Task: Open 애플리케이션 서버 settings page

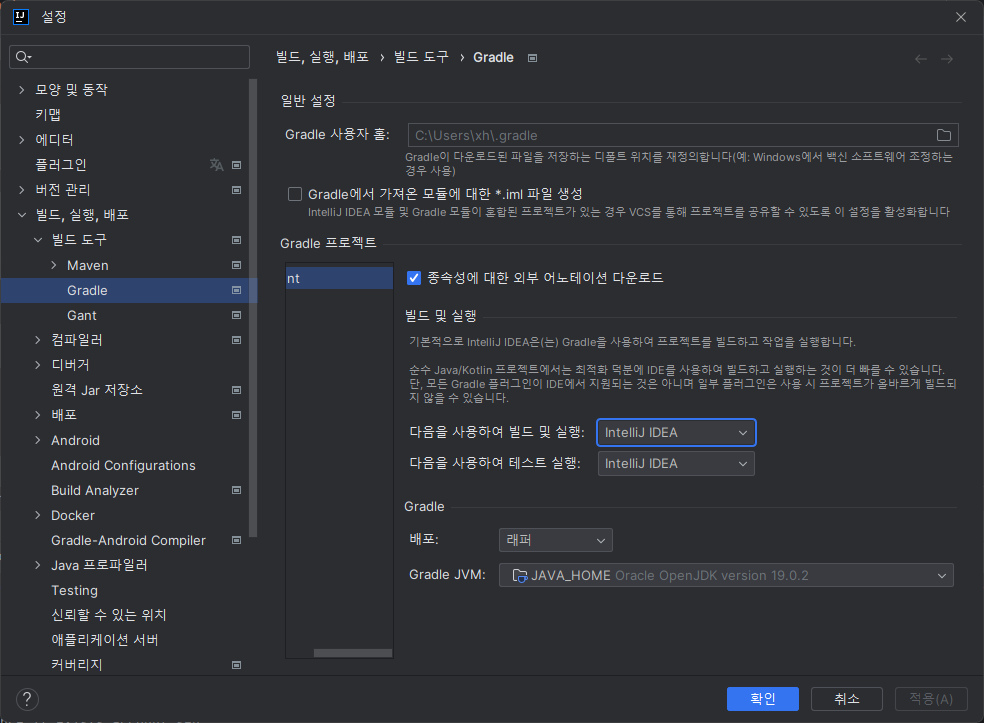Action: pyautogui.click(x=105, y=640)
